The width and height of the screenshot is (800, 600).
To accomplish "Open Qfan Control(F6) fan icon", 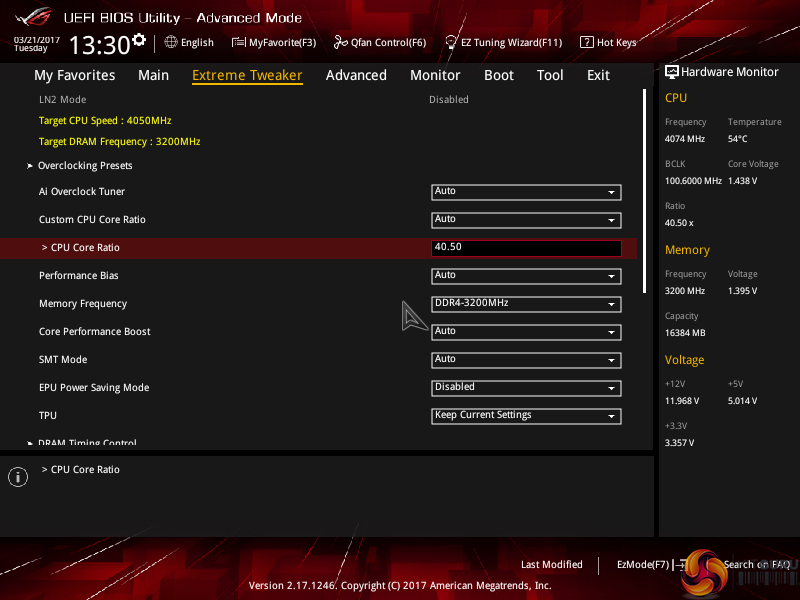I will pos(341,42).
